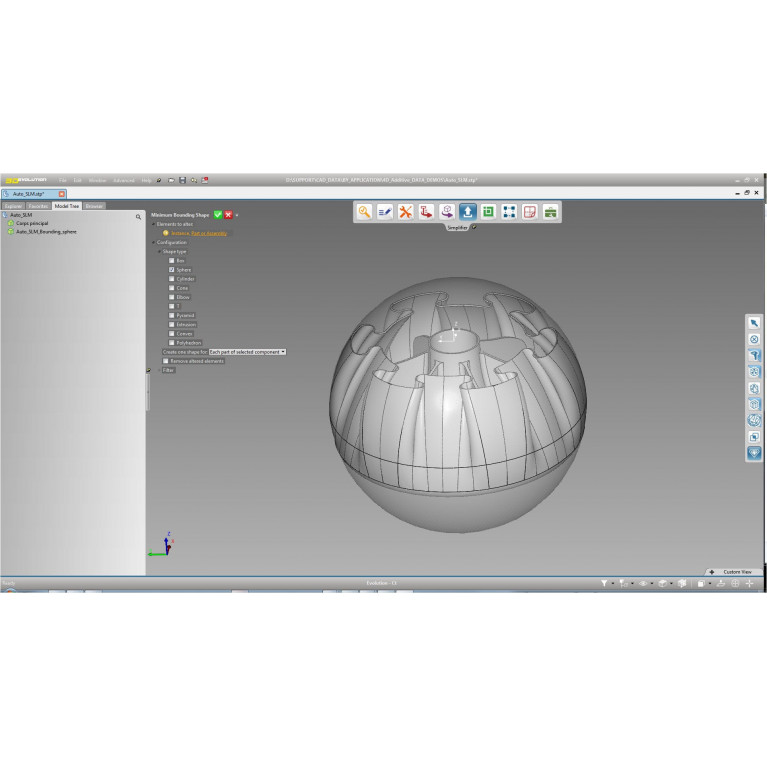767x767 pixels.
Task: Open the wireframe cube dropdown arrow in status bar
Action: pyautogui.click(x=671, y=583)
